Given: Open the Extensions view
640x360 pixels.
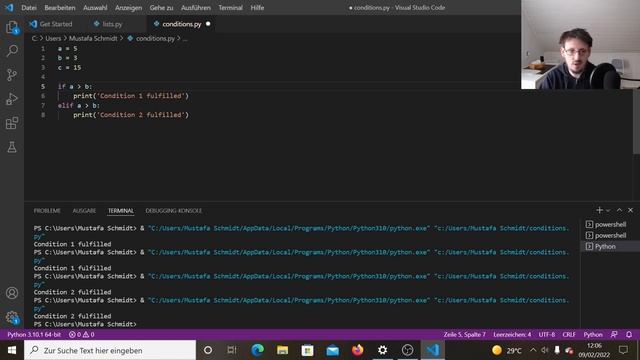Looking at the screenshot, I should click(12, 123).
